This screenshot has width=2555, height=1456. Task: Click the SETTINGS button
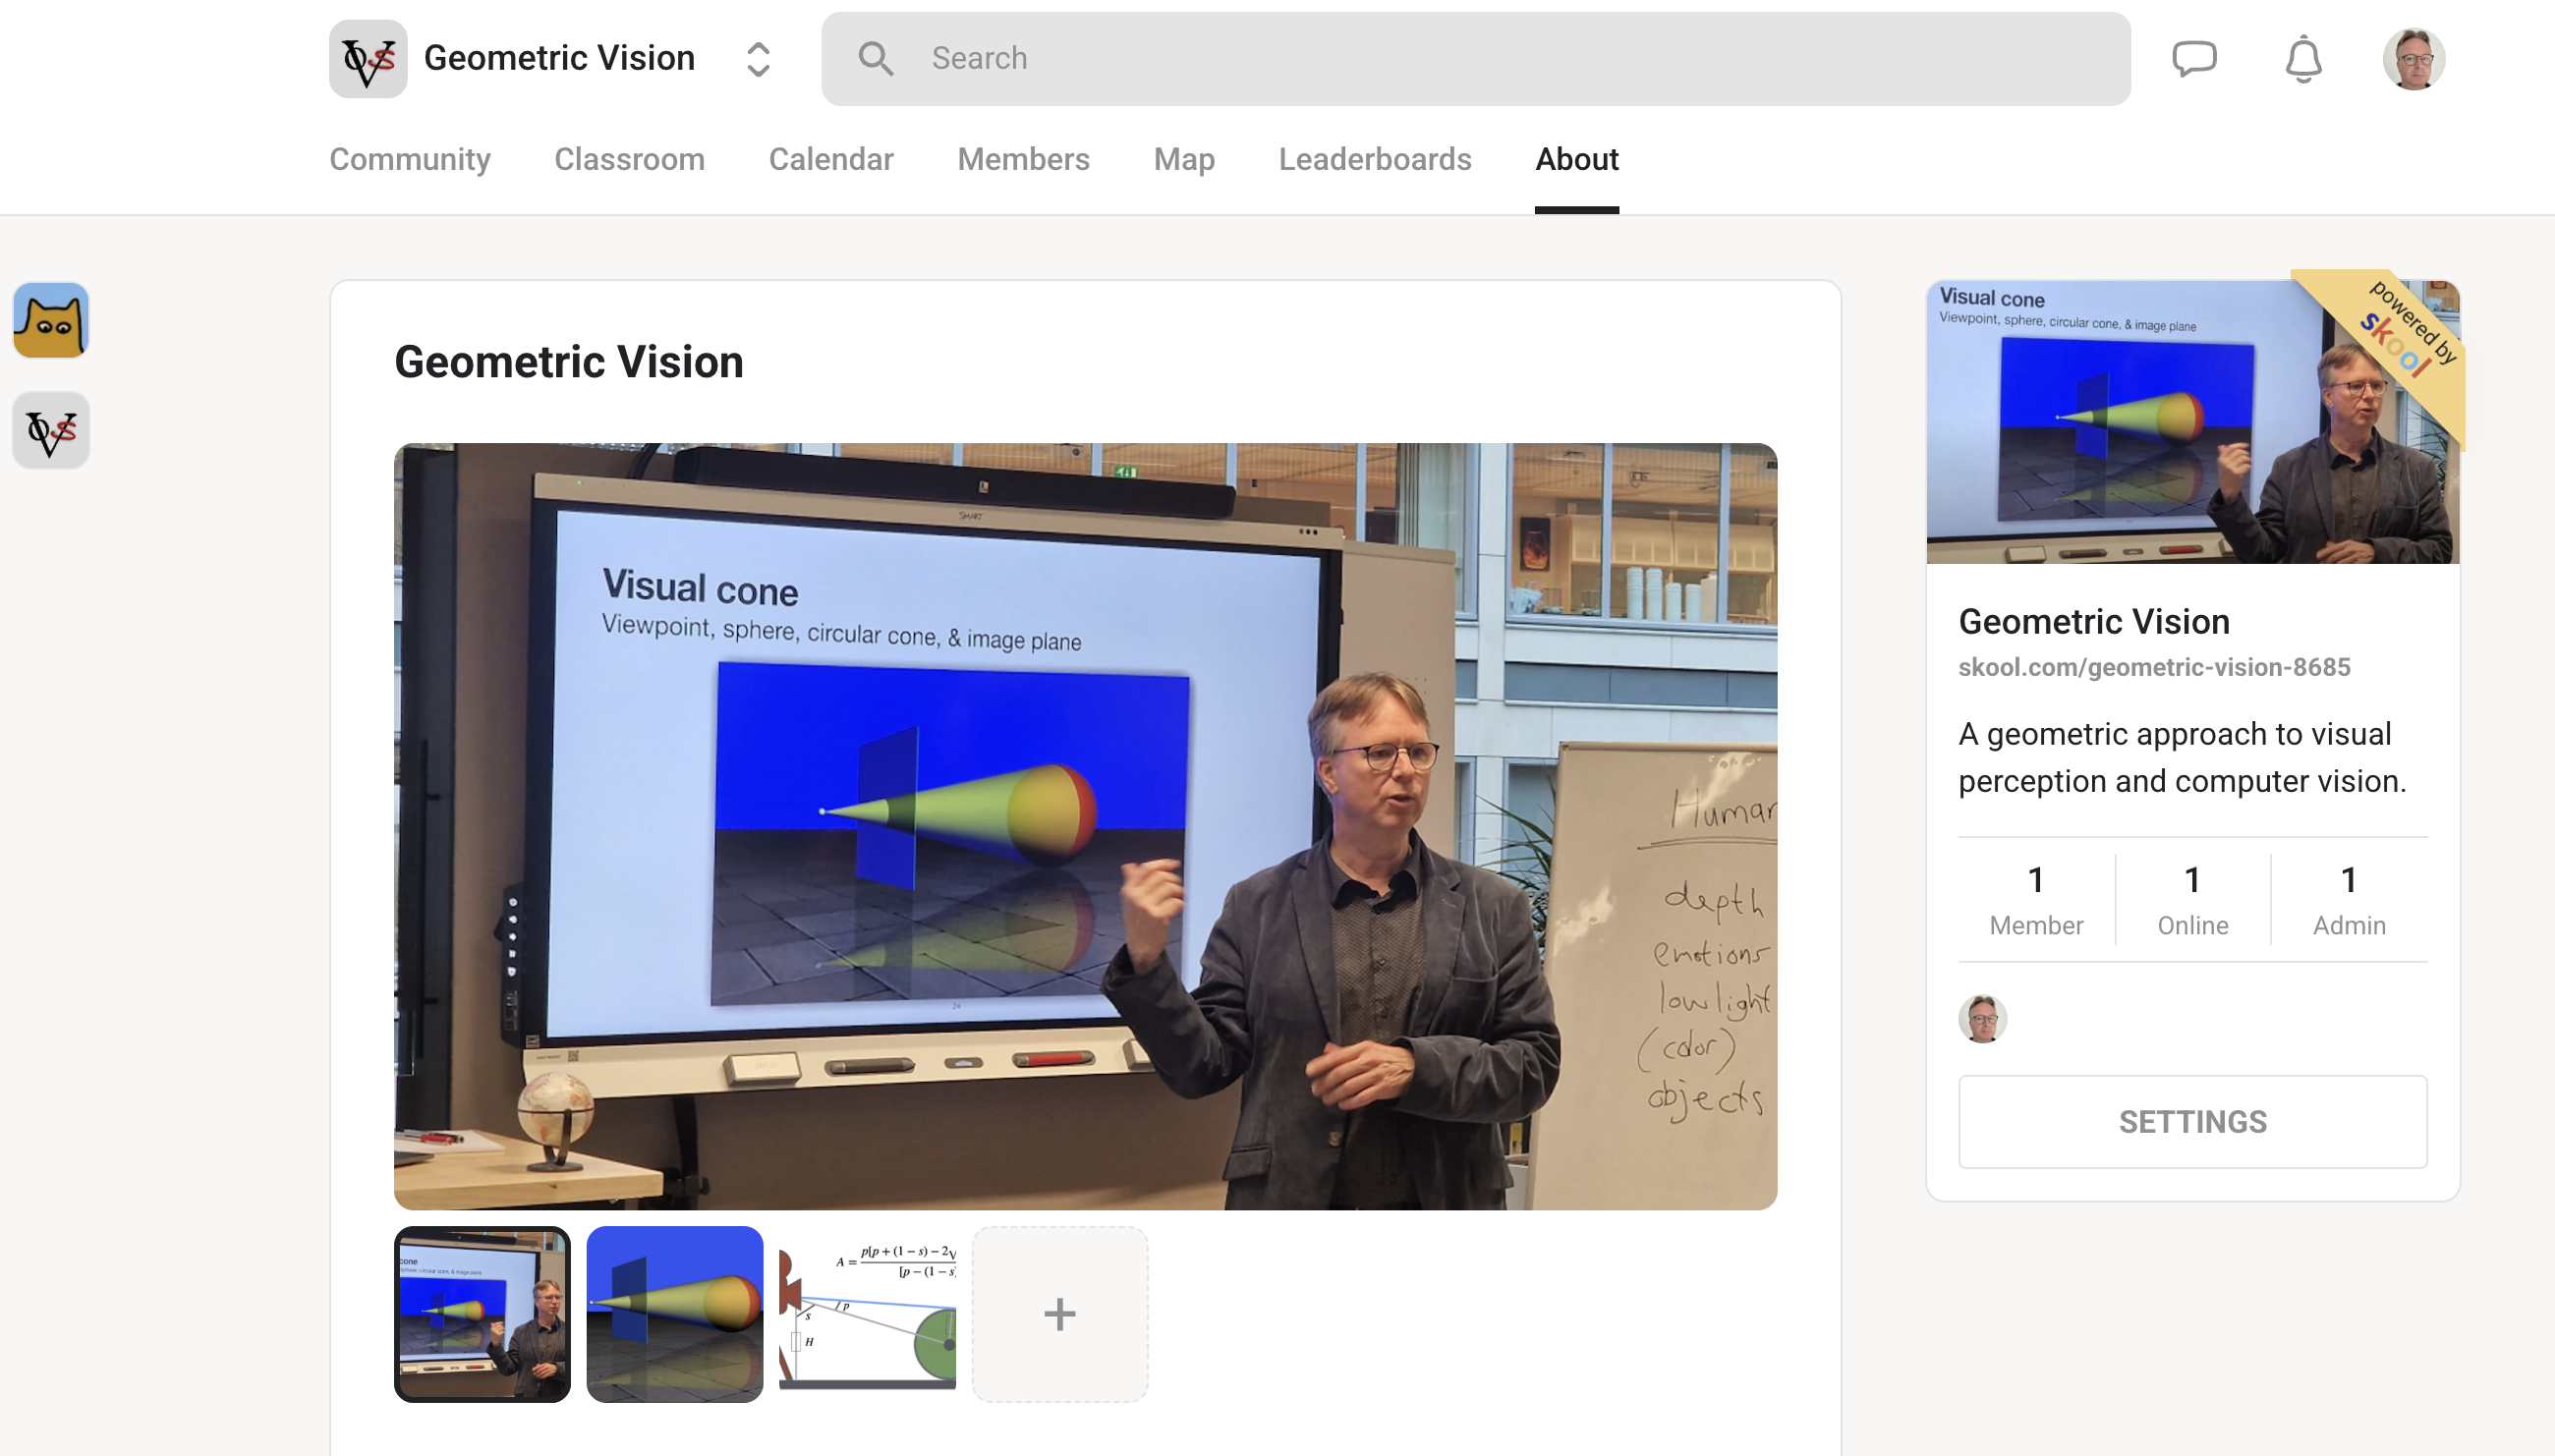pyautogui.click(x=2192, y=1122)
